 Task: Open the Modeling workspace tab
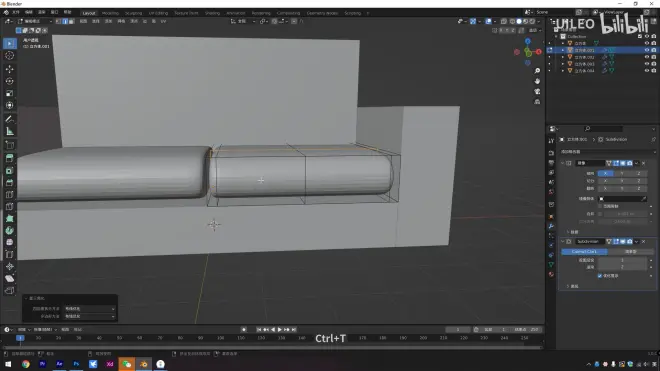click(x=110, y=13)
